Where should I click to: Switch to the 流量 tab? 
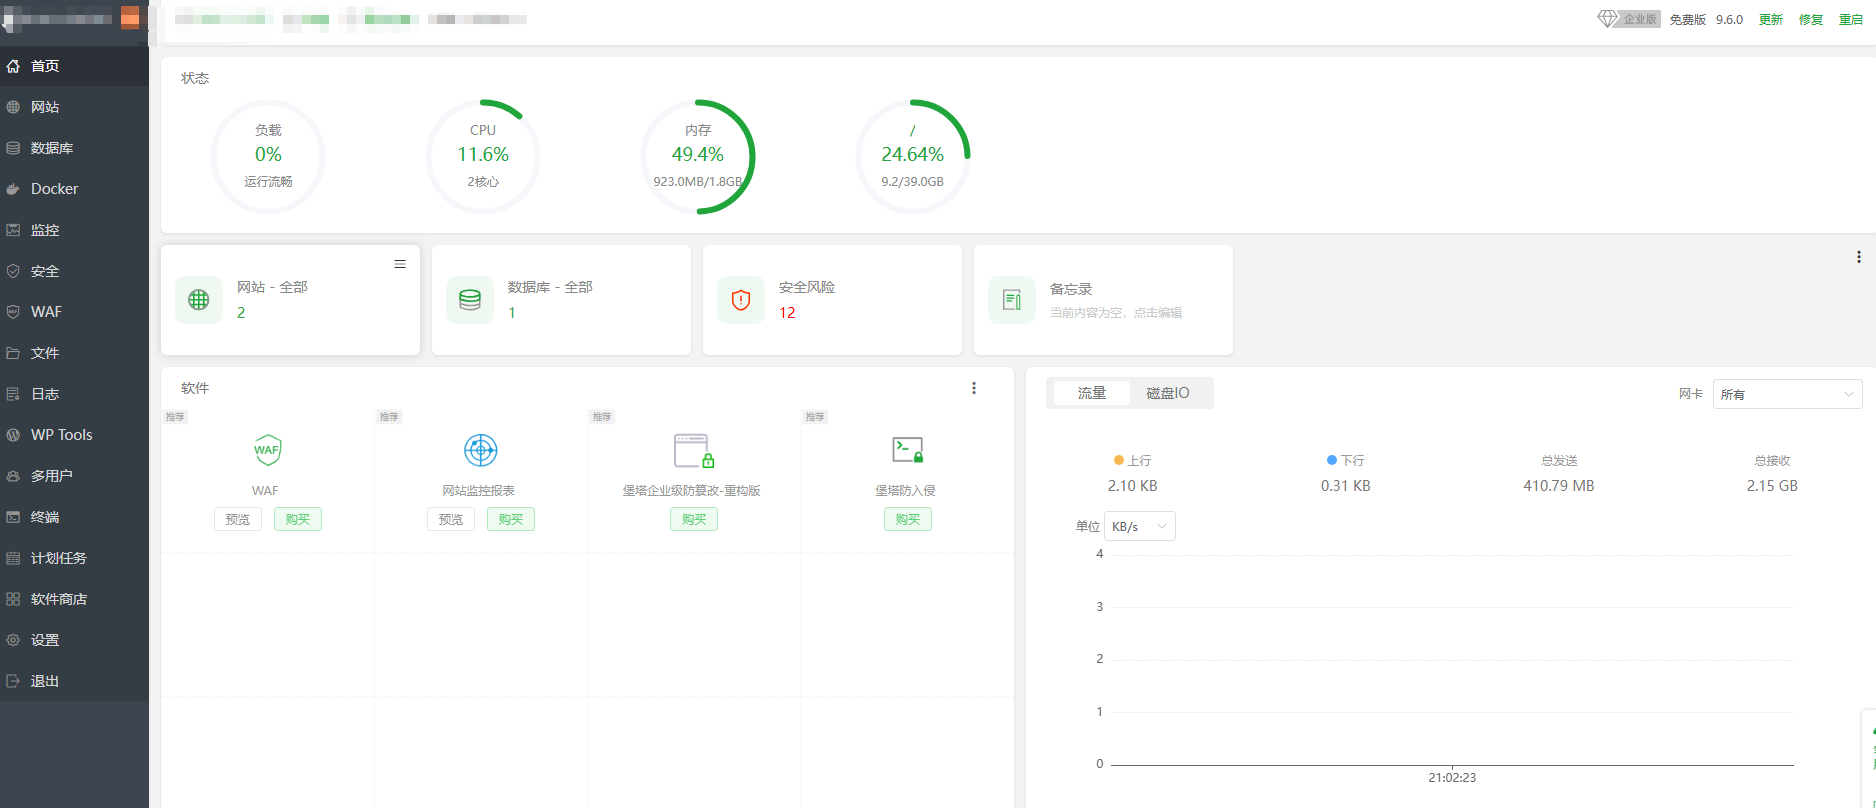coord(1092,393)
